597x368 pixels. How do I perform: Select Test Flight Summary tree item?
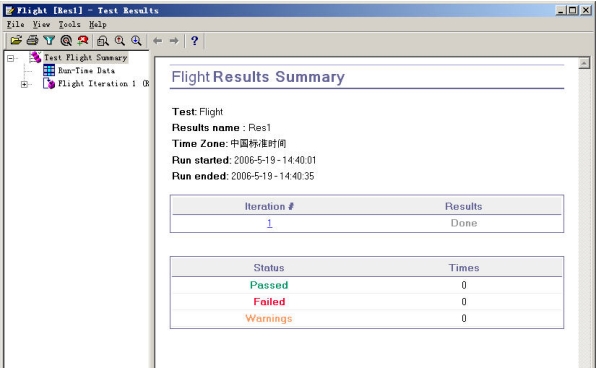85,57
